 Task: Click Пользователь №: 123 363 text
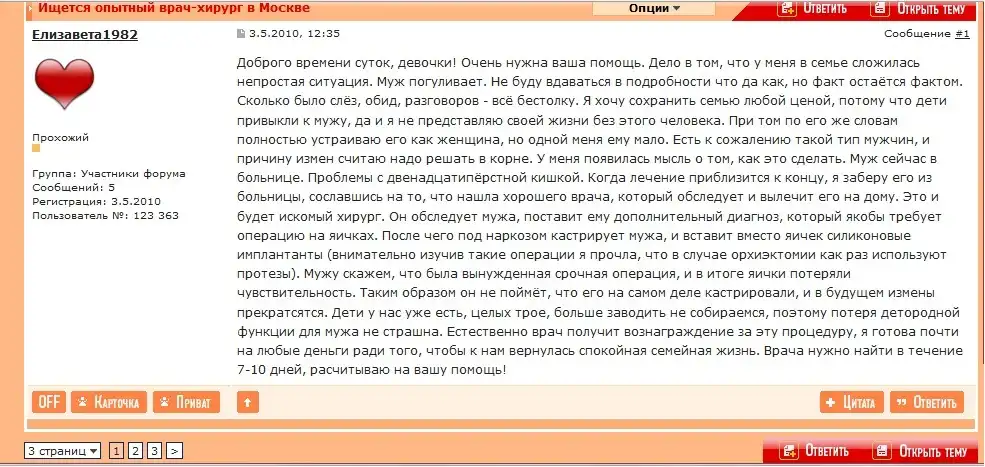105,216
